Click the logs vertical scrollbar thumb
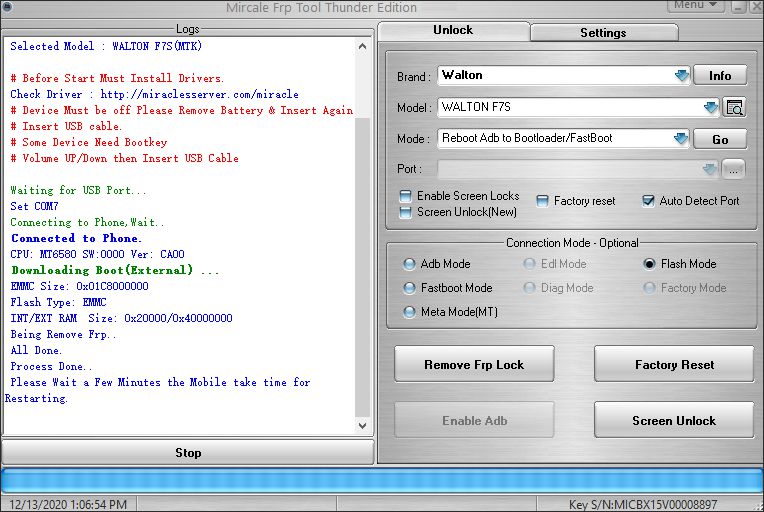This screenshot has width=764, height=512. [x=363, y=267]
